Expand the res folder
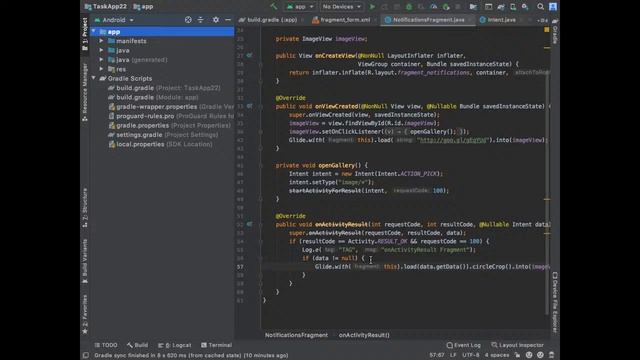 point(101,69)
